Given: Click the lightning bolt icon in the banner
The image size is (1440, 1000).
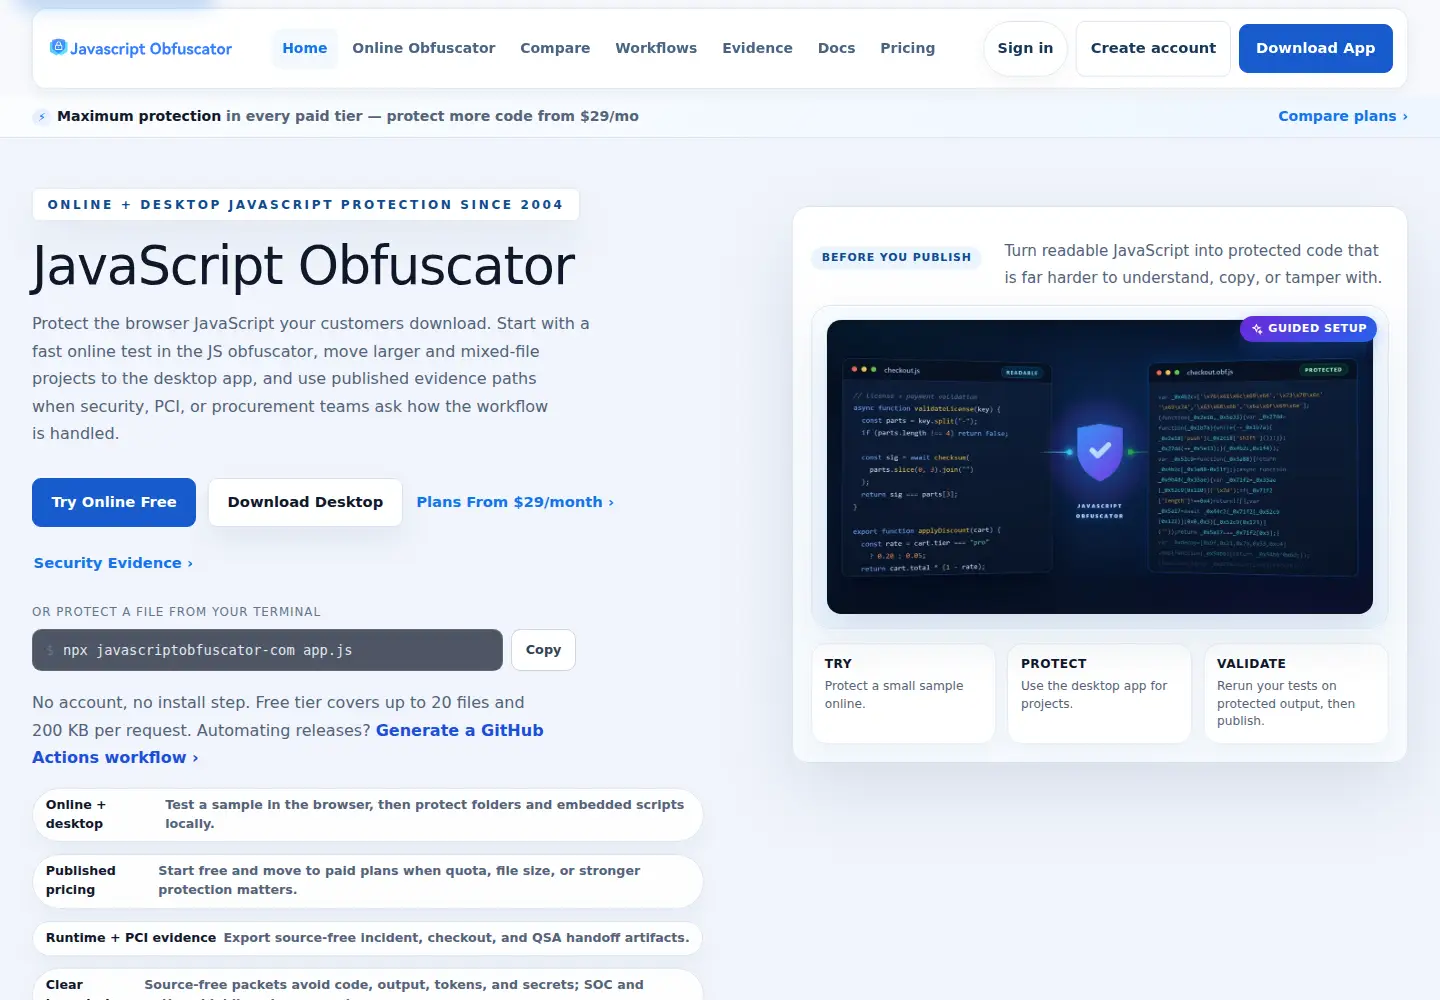Looking at the screenshot, I should 42,117.
